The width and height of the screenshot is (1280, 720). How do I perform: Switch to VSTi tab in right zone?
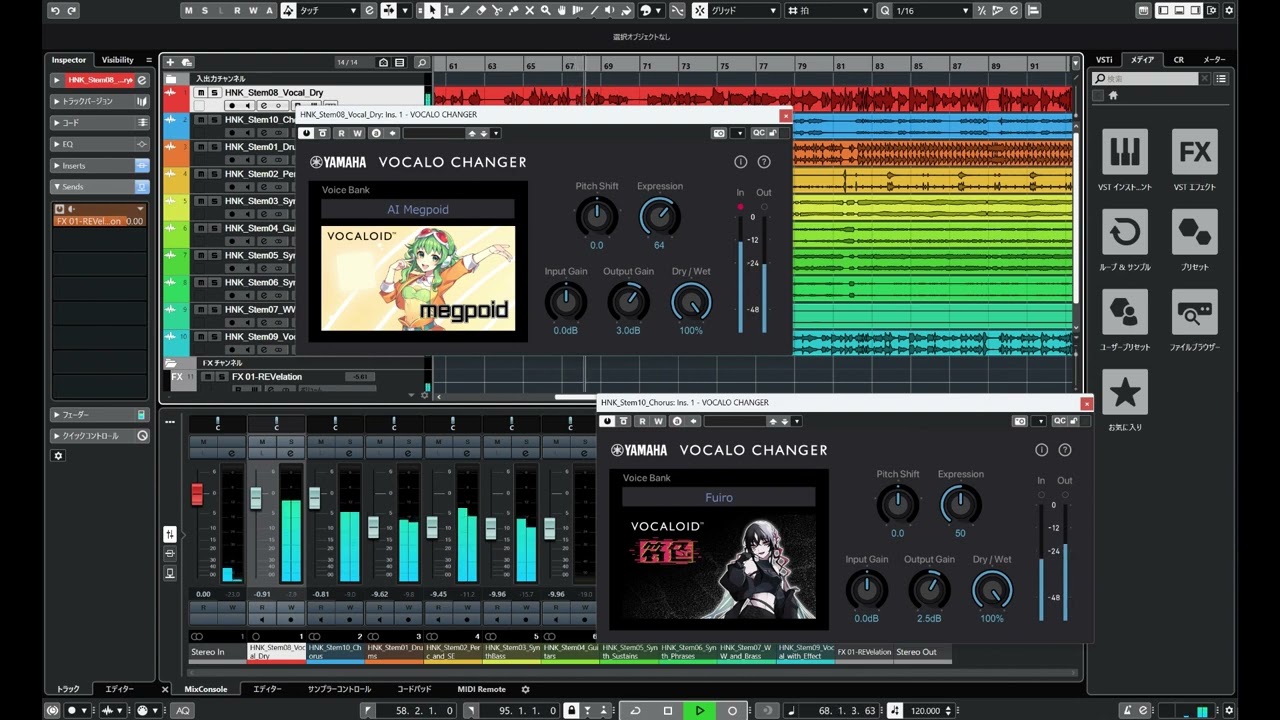pos(1104,60)
